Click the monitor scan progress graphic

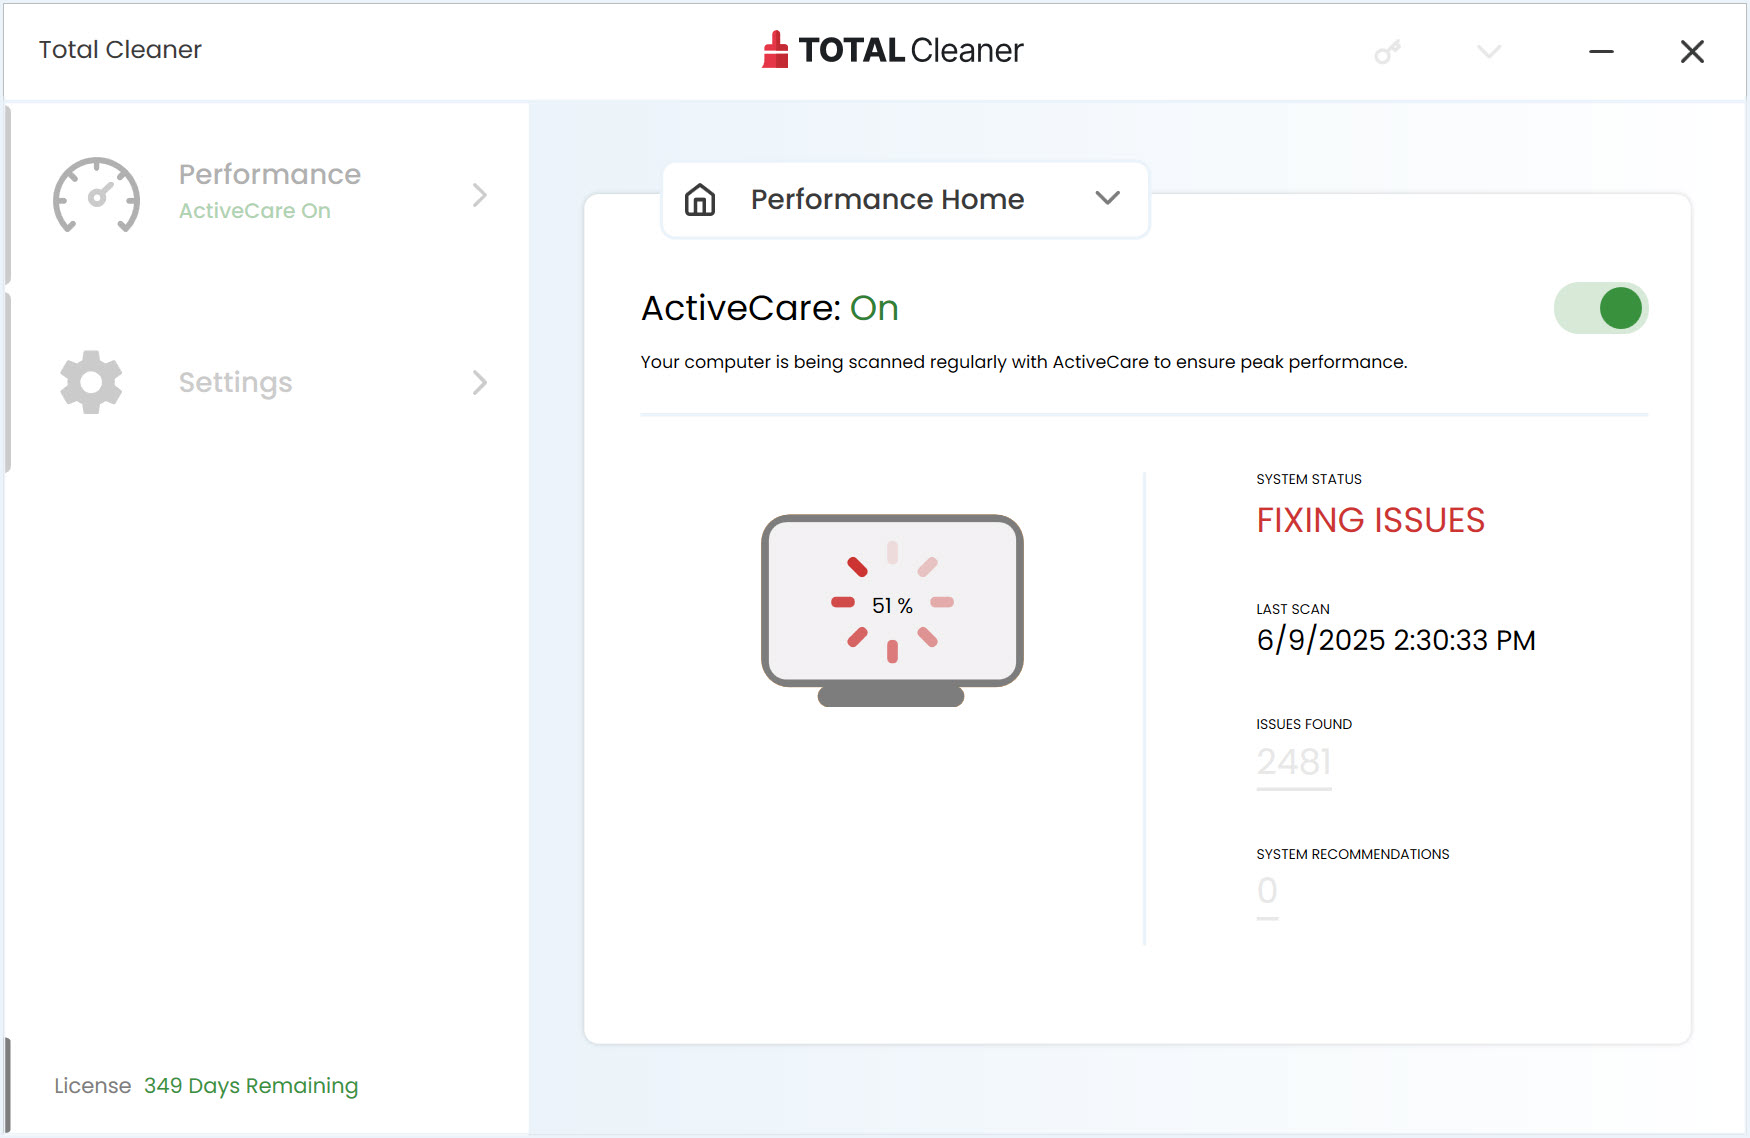pos(892,610)
